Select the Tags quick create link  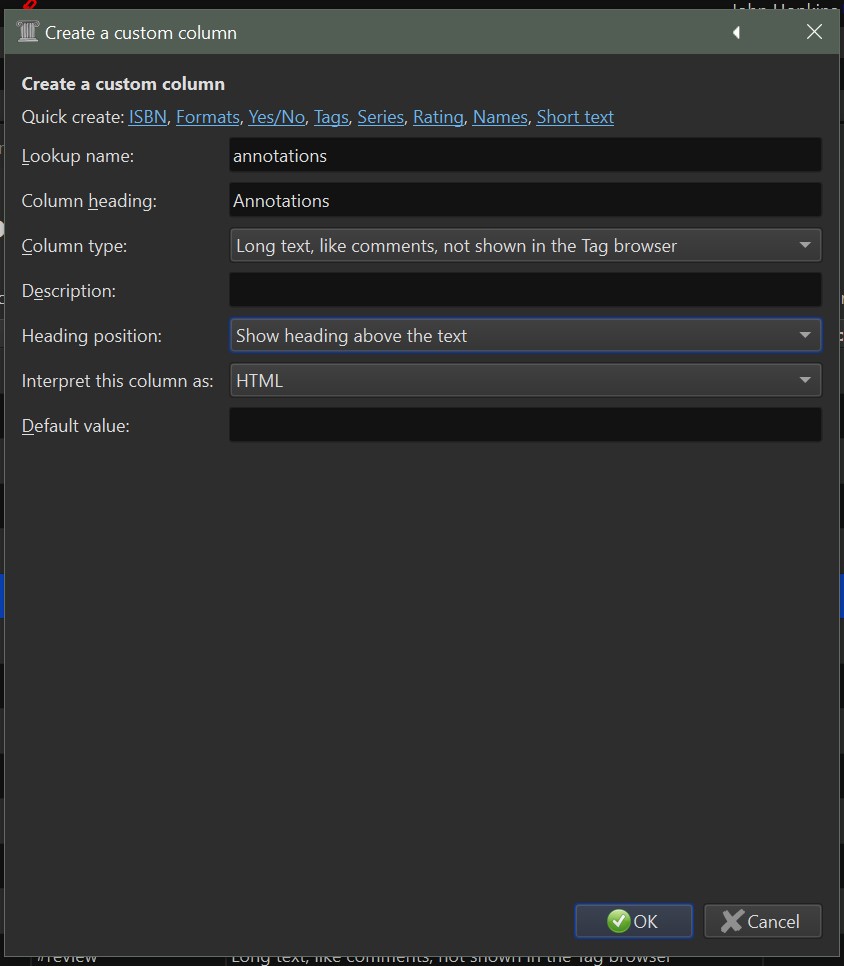point(331,117)
